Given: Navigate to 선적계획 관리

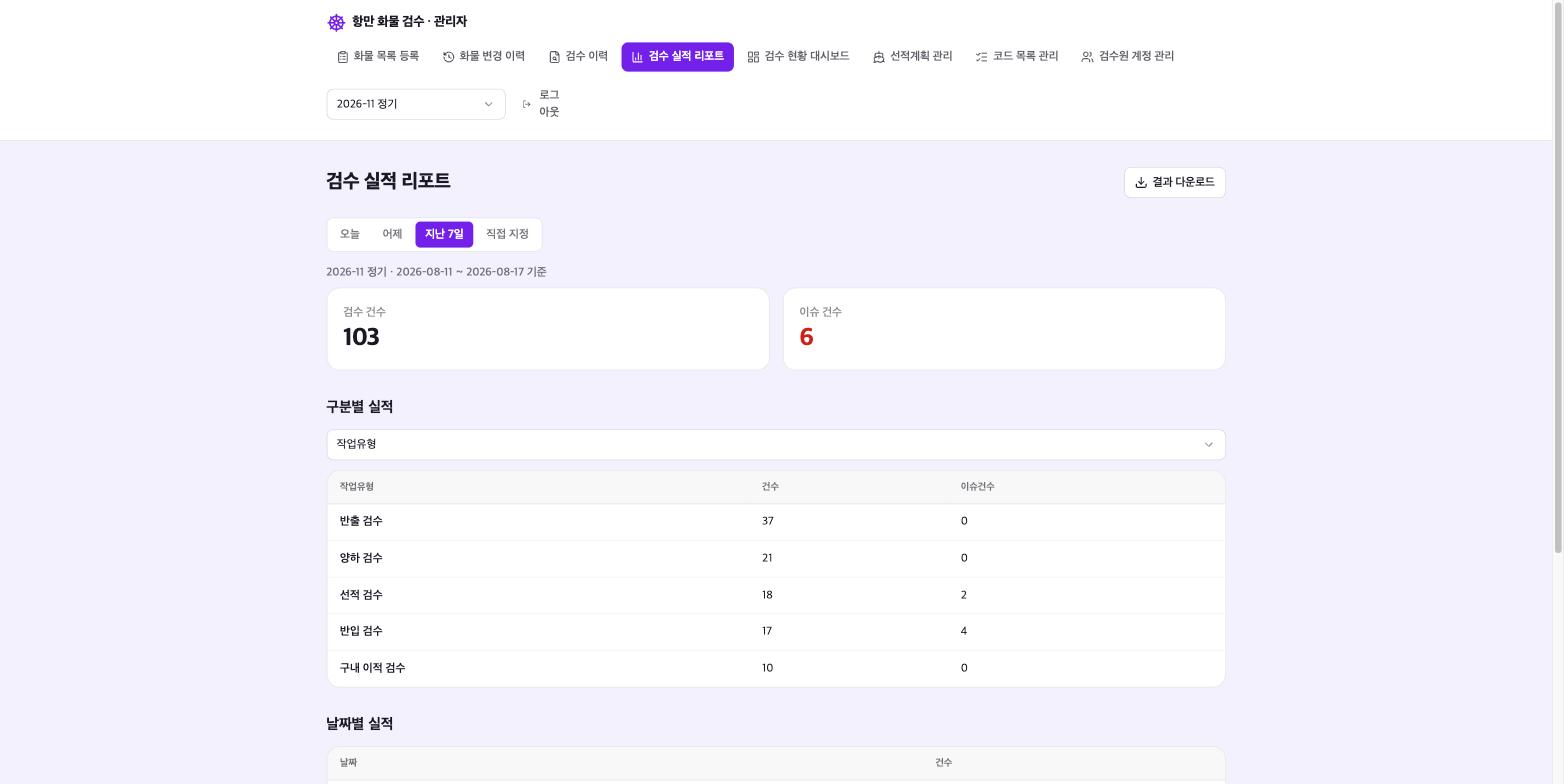Looking at the screenshot, I should [912, 57].
